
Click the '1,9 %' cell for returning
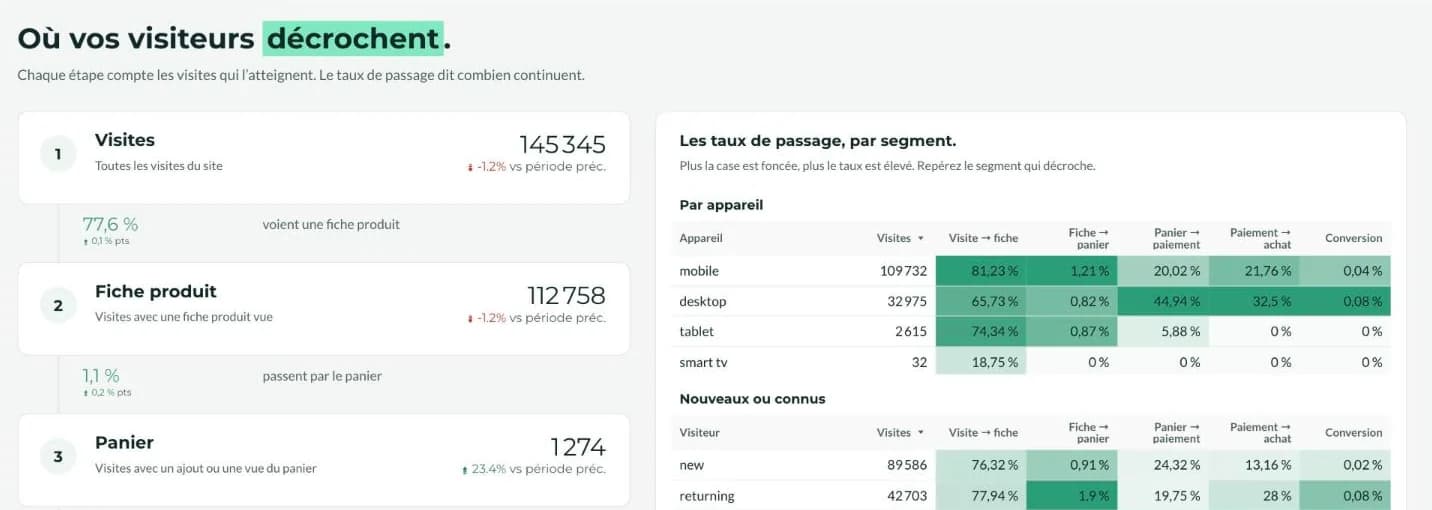coord(1072,496)
